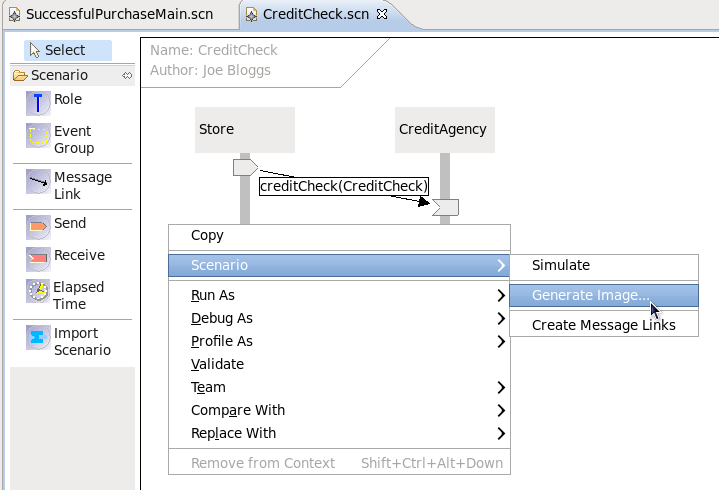Choose the Message Link arrow tool

[x=38, y=184]
